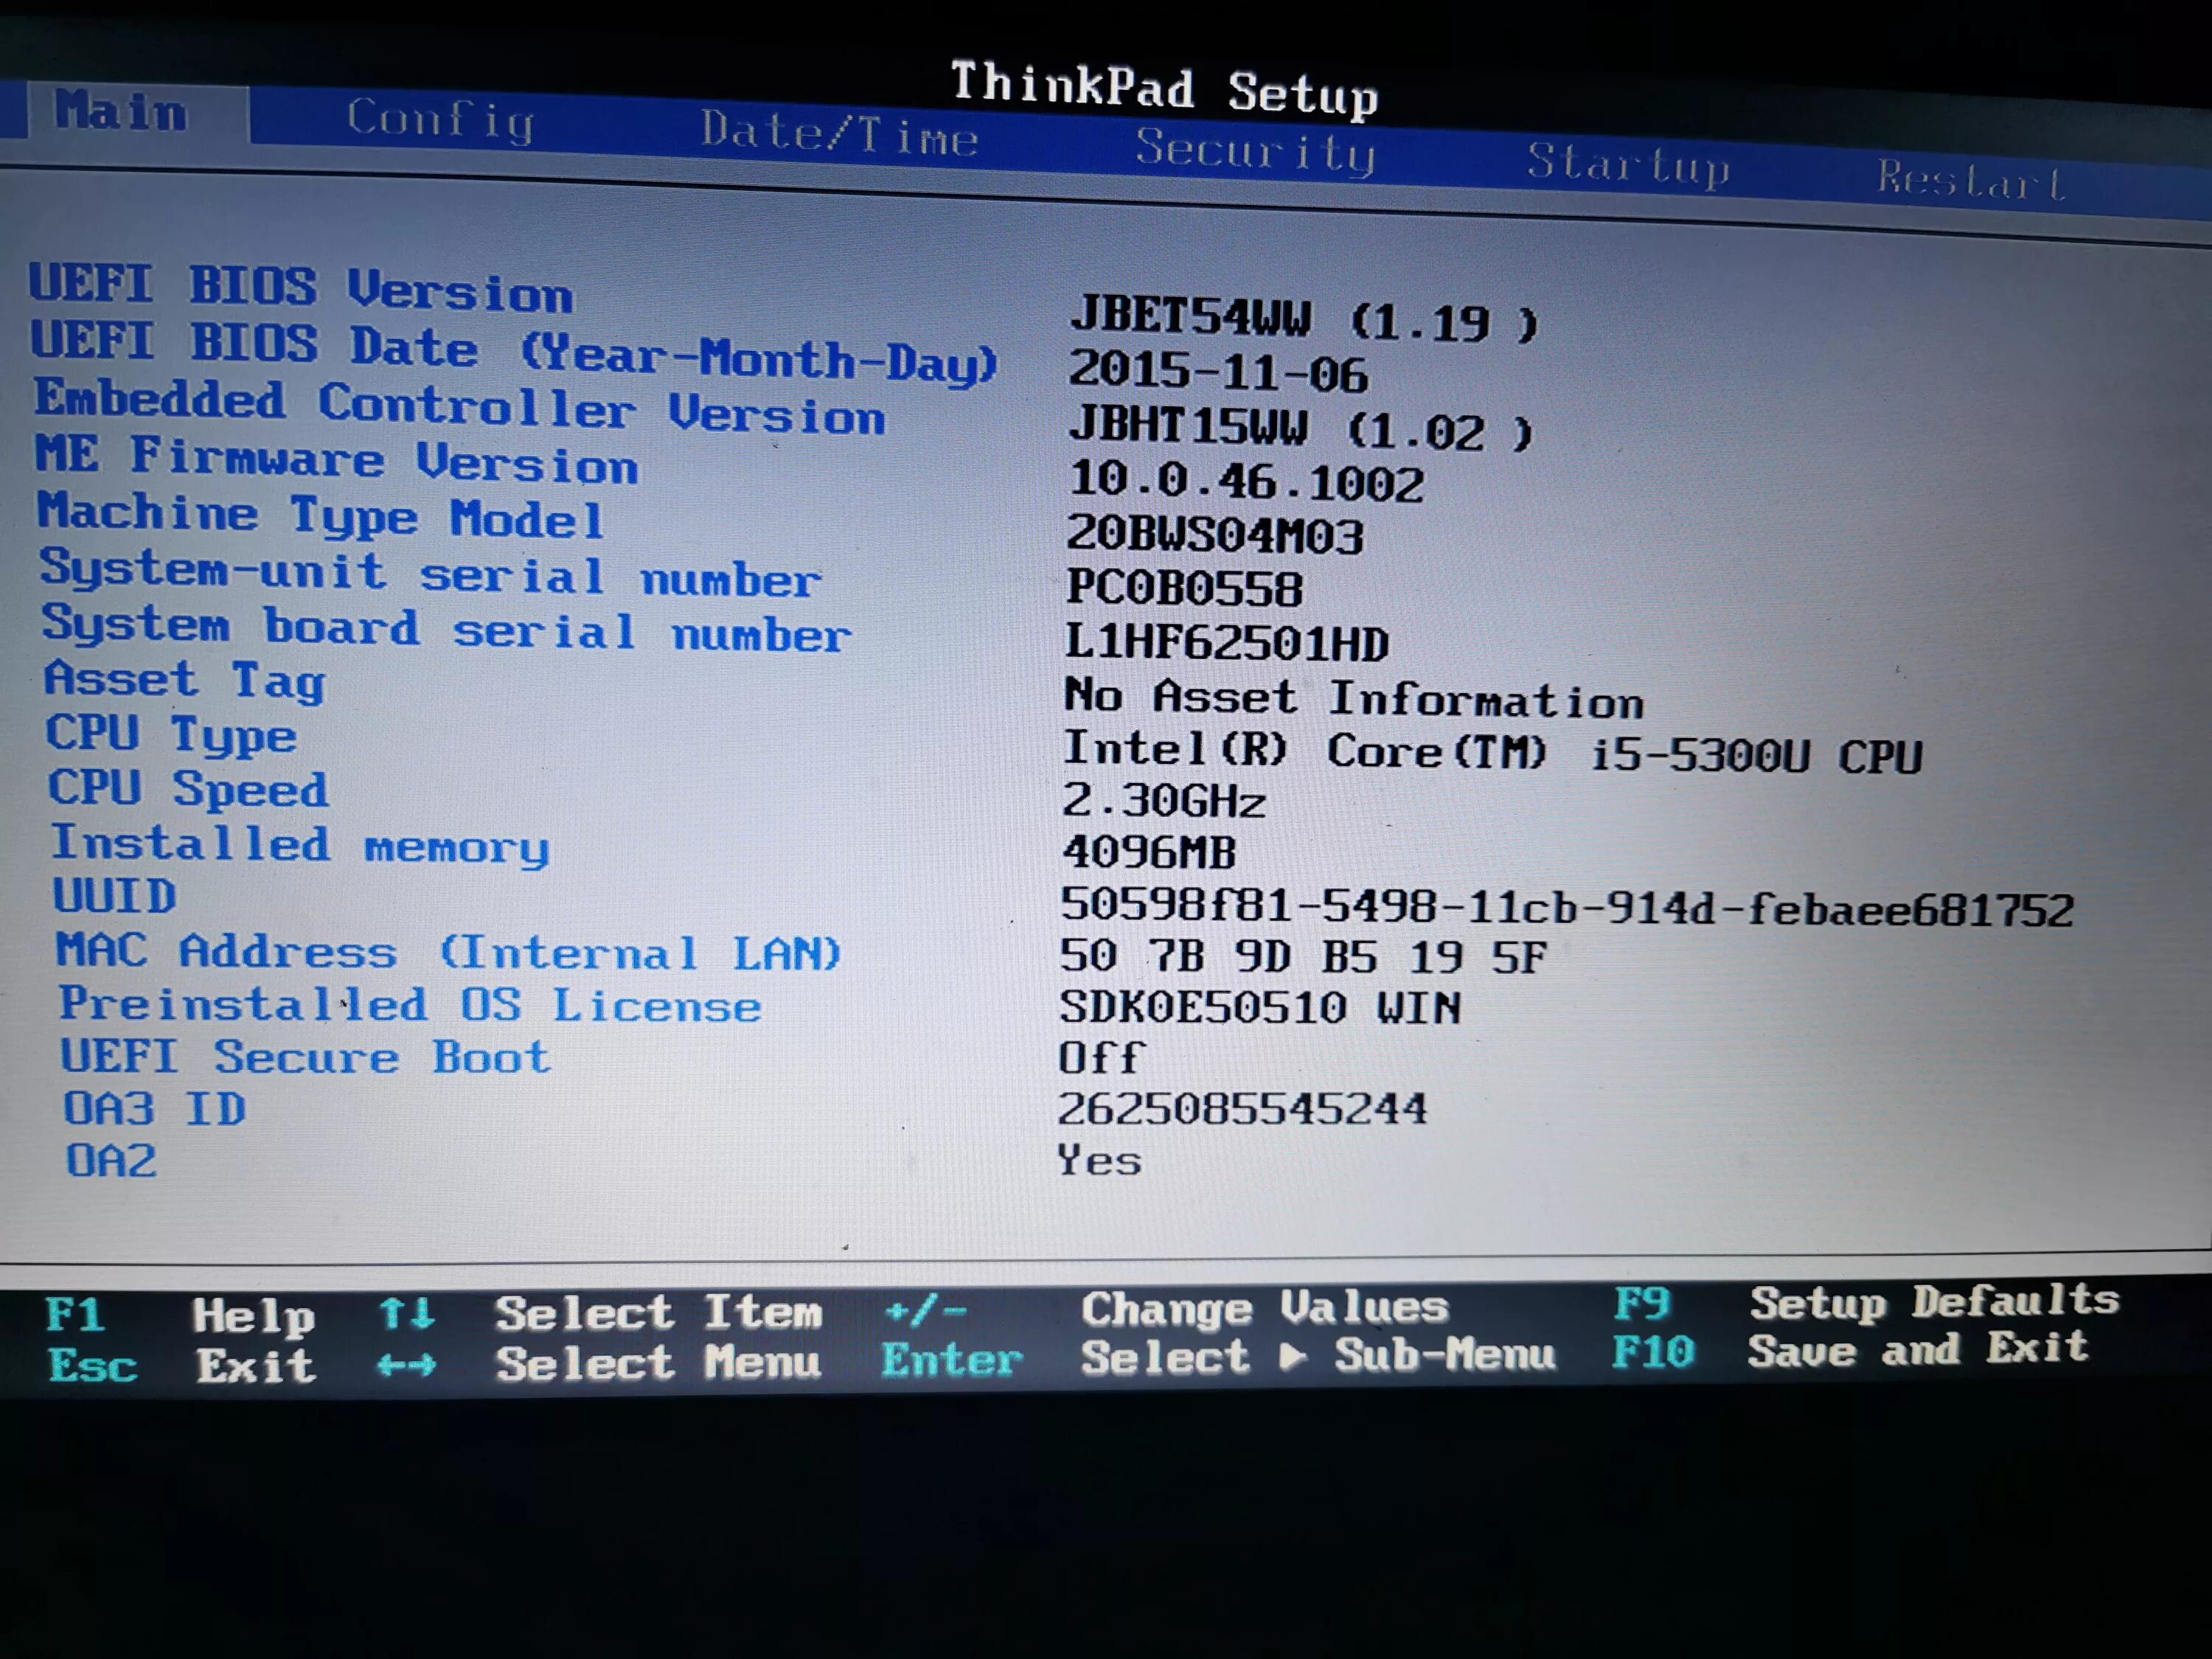2212x1659 pixels.
Task: Select the Restart tab
Action: 1970,181
